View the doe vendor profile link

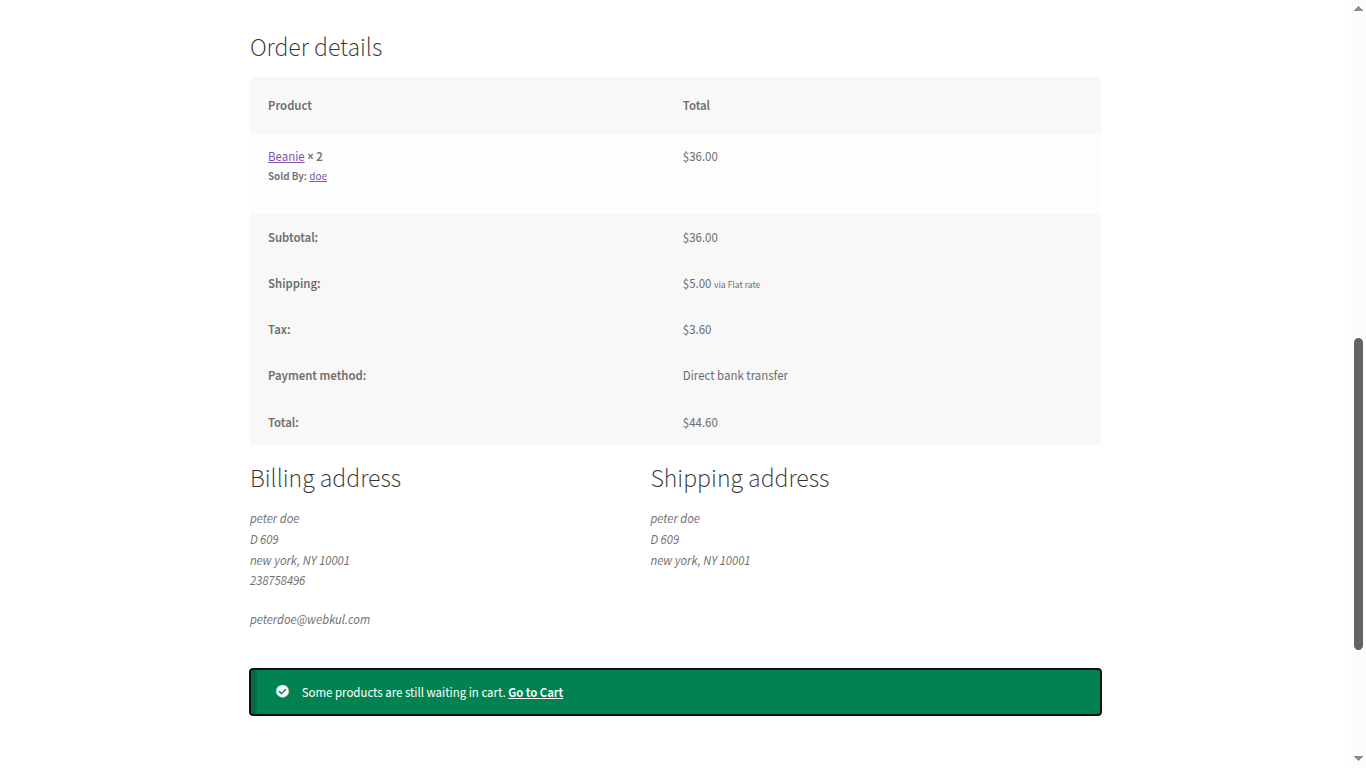point(317,176)
